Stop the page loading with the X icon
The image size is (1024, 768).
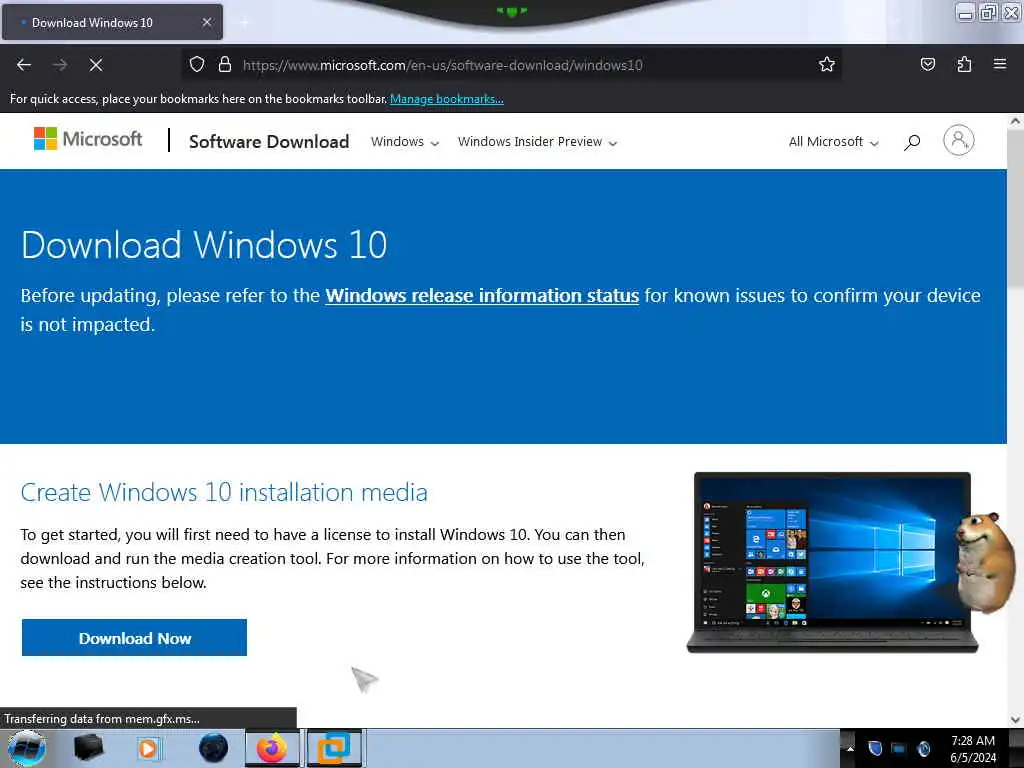[96, 65]
